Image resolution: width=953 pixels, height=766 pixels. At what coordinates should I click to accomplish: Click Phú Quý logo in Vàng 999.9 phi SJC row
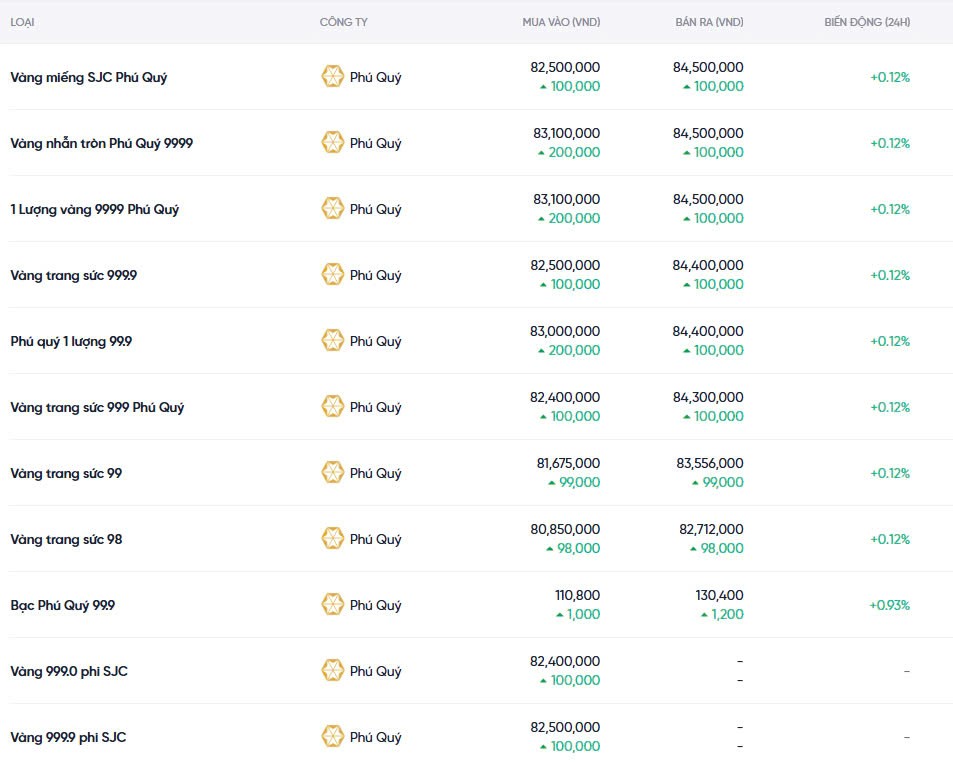coord(332,737)
